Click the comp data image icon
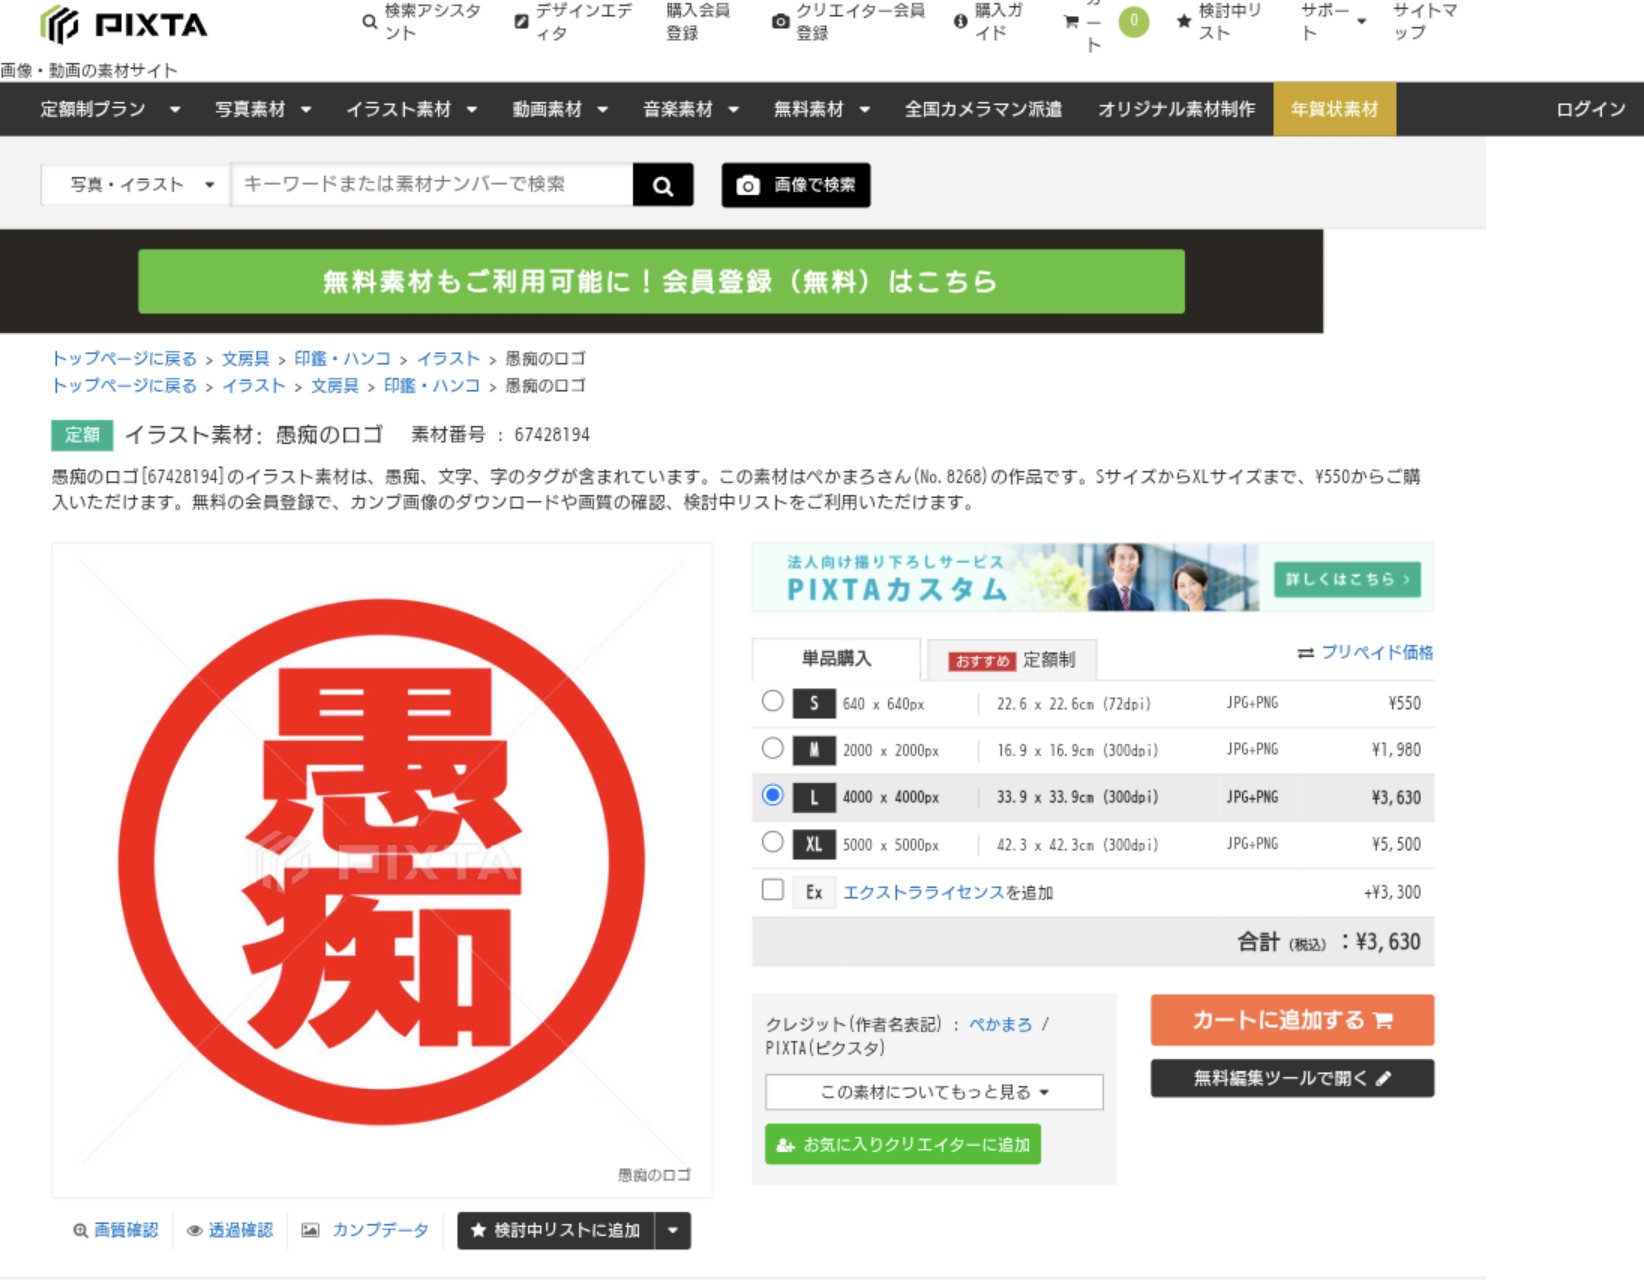 tap(310, 1230)
